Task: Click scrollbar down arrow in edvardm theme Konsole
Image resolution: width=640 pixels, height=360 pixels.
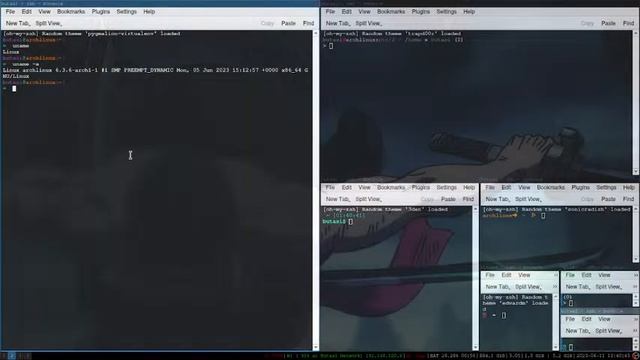Action: click(556, 347)
